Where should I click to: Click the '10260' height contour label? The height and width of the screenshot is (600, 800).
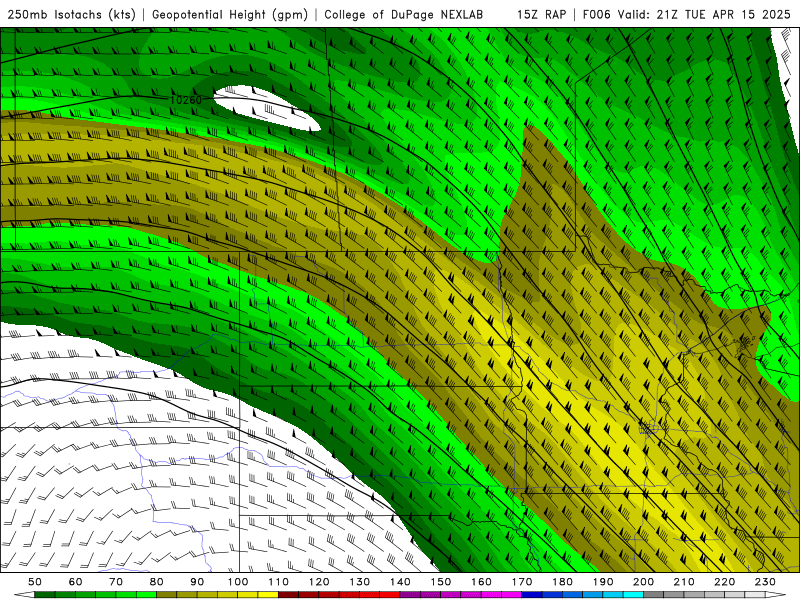[x=186, y=100]
